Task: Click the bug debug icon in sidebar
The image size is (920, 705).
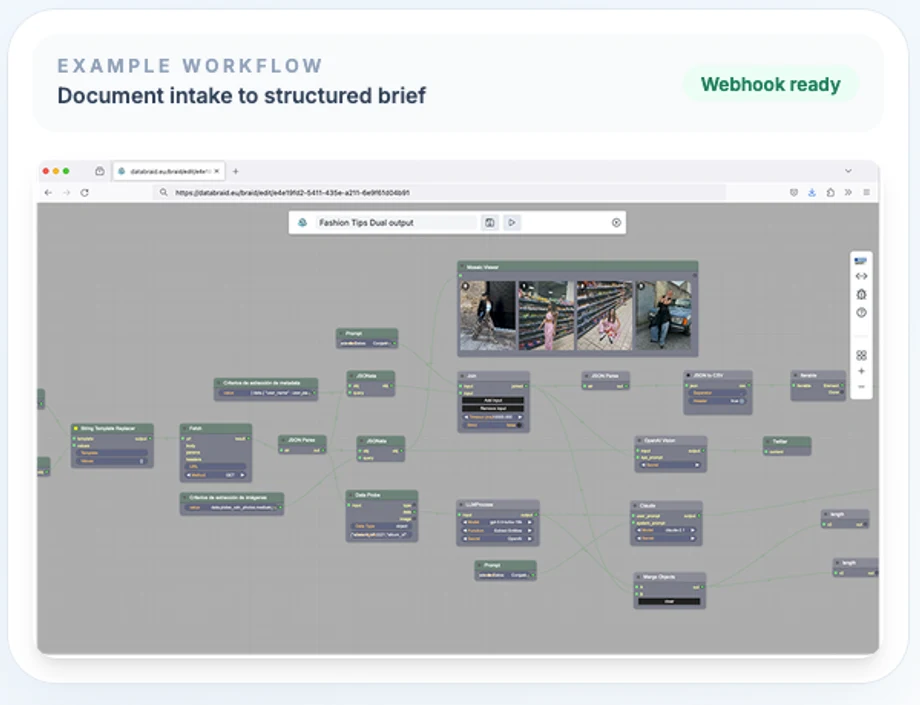Action: coord(861,294)
